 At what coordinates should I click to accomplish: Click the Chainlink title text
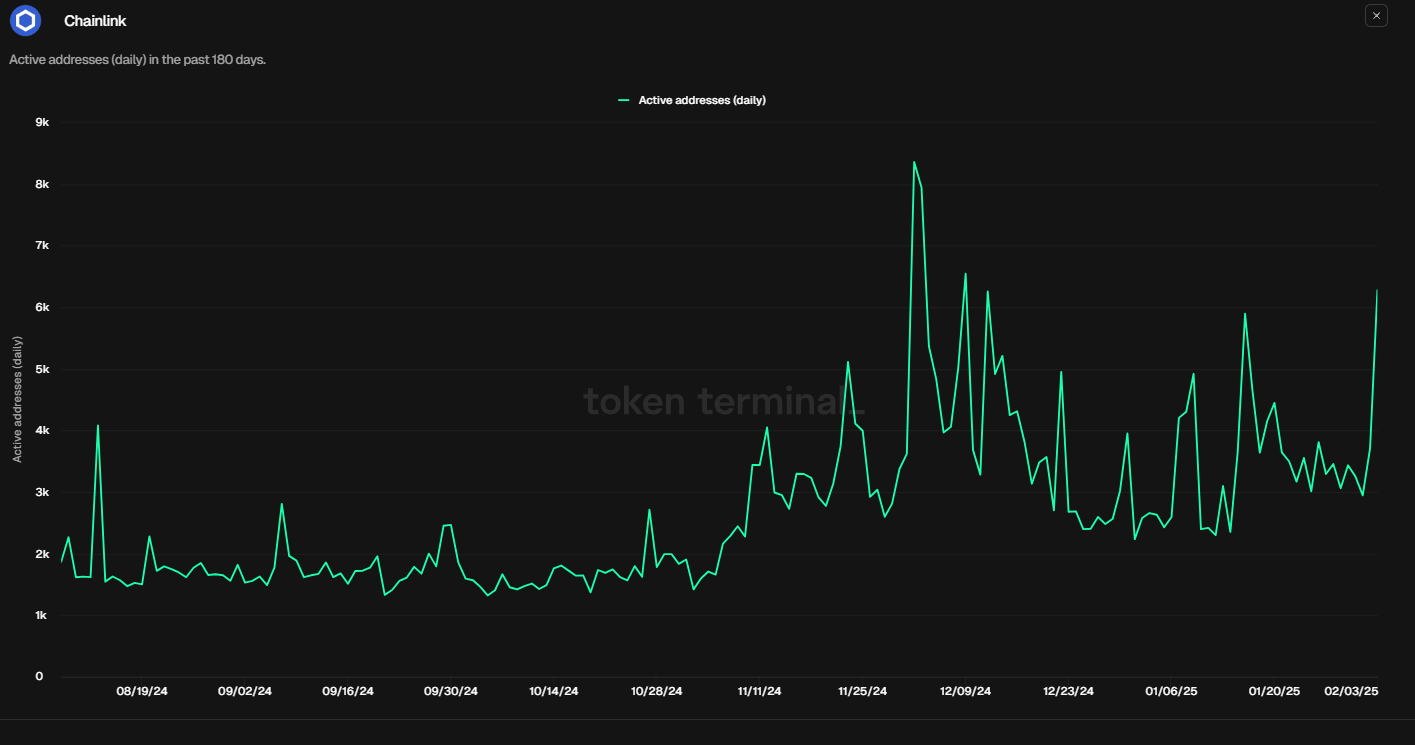[x=95, y=21]
